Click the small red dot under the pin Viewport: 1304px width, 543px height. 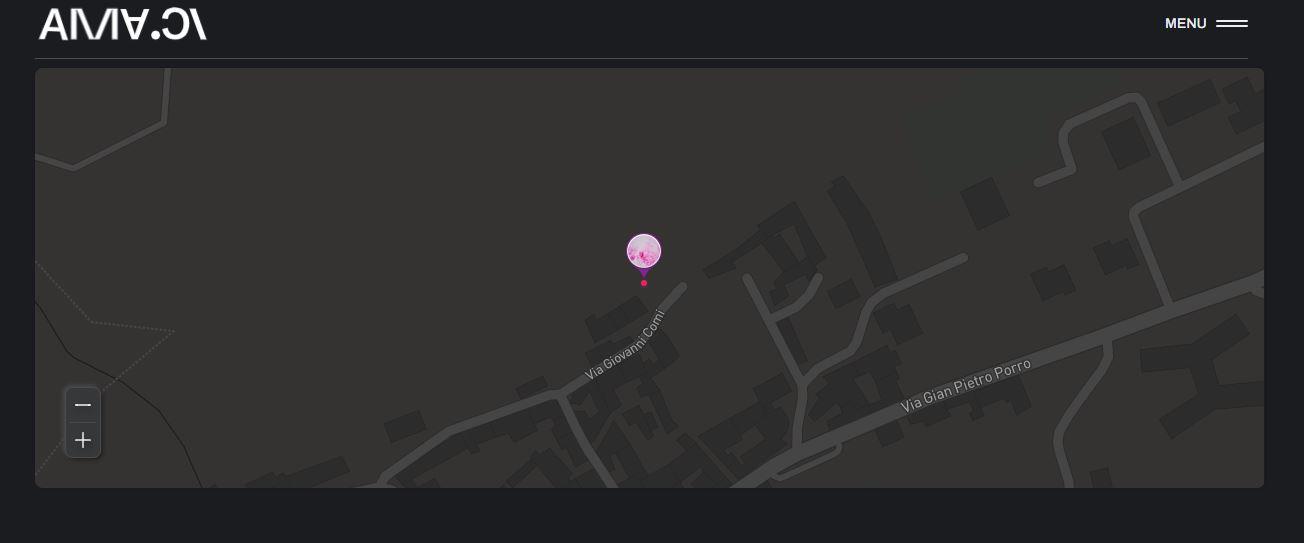coord(644,283)
